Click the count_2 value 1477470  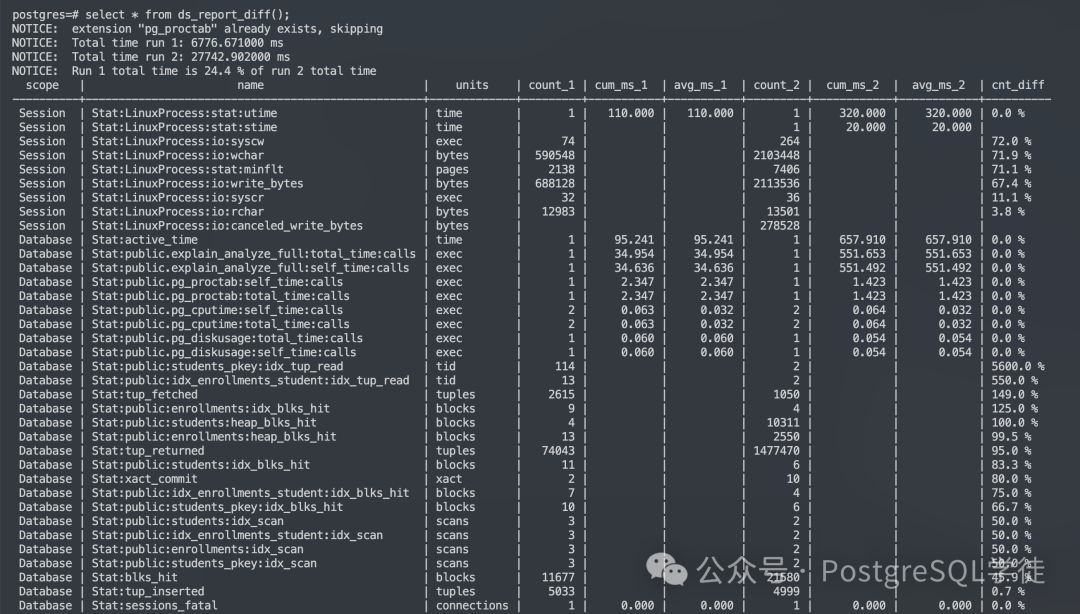[x=776, y=451]
